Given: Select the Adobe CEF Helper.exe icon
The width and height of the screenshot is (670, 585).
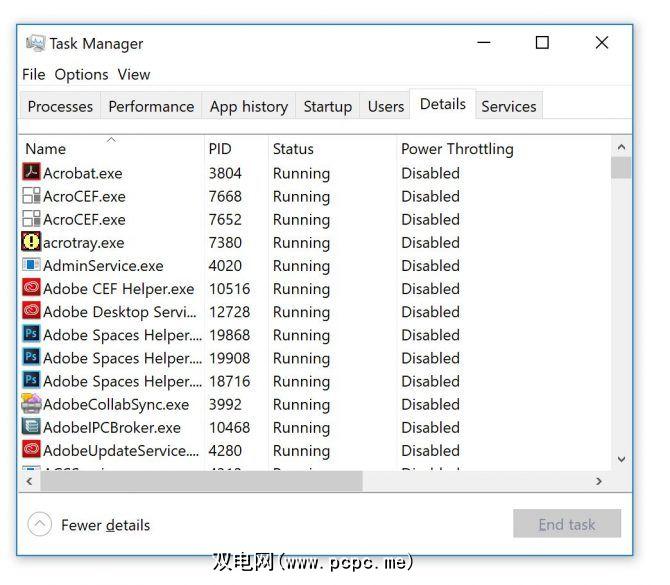Looking at the screenshot, I should point(31,289).
